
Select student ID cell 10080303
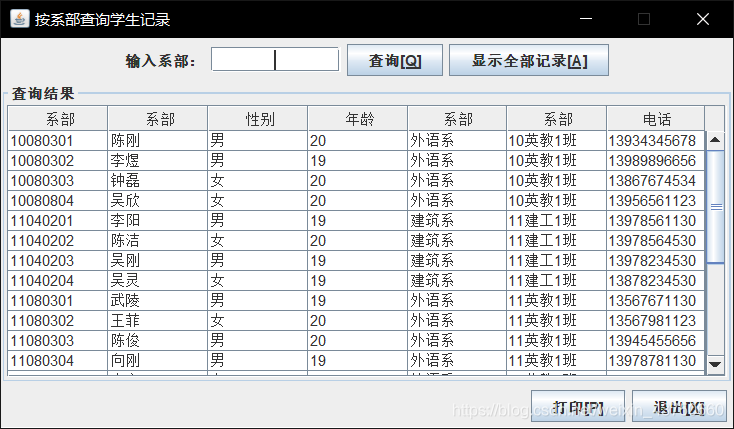pyautogui.click(x=58, y=181)
